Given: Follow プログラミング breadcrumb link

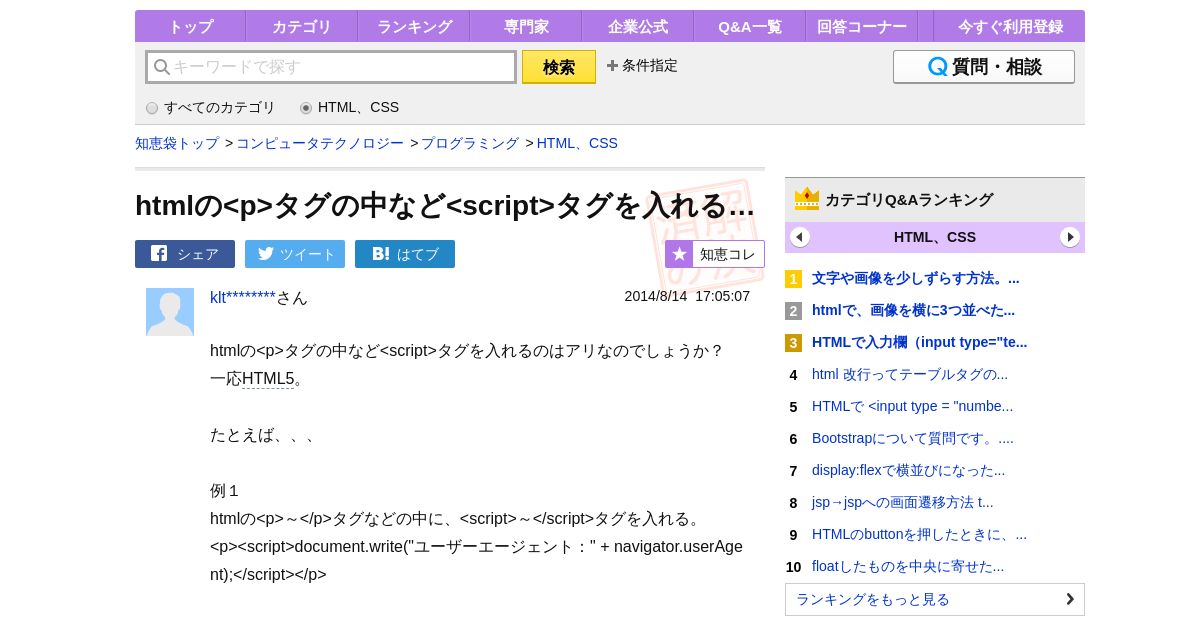Looking at the screenshot, I should [x=470, y=143].
